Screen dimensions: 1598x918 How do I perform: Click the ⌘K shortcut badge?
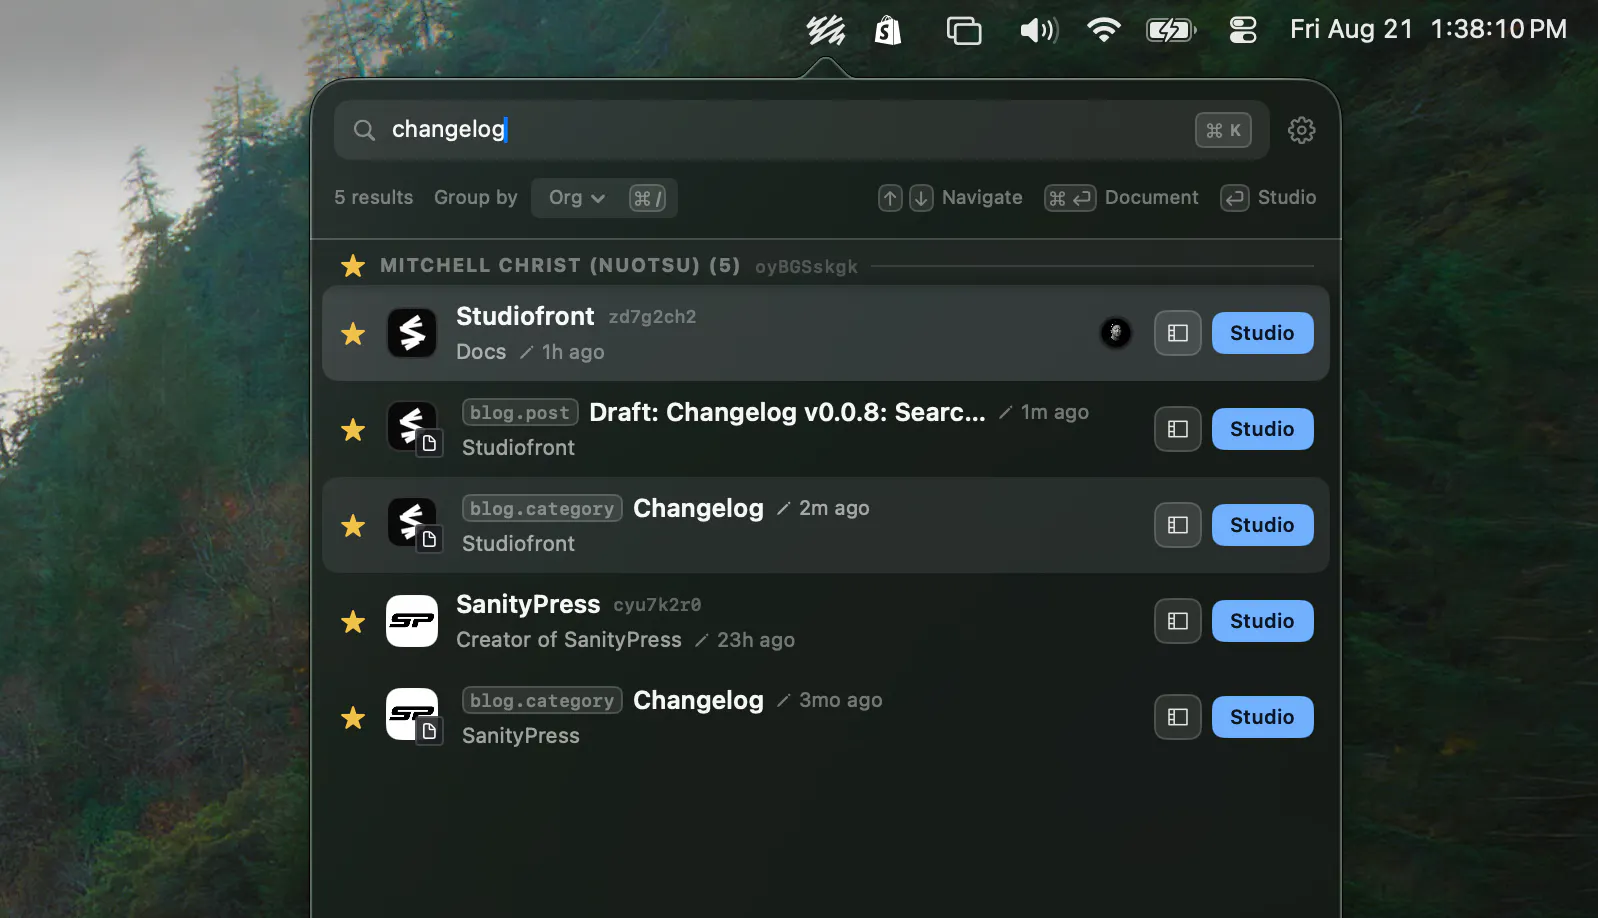1223,130
